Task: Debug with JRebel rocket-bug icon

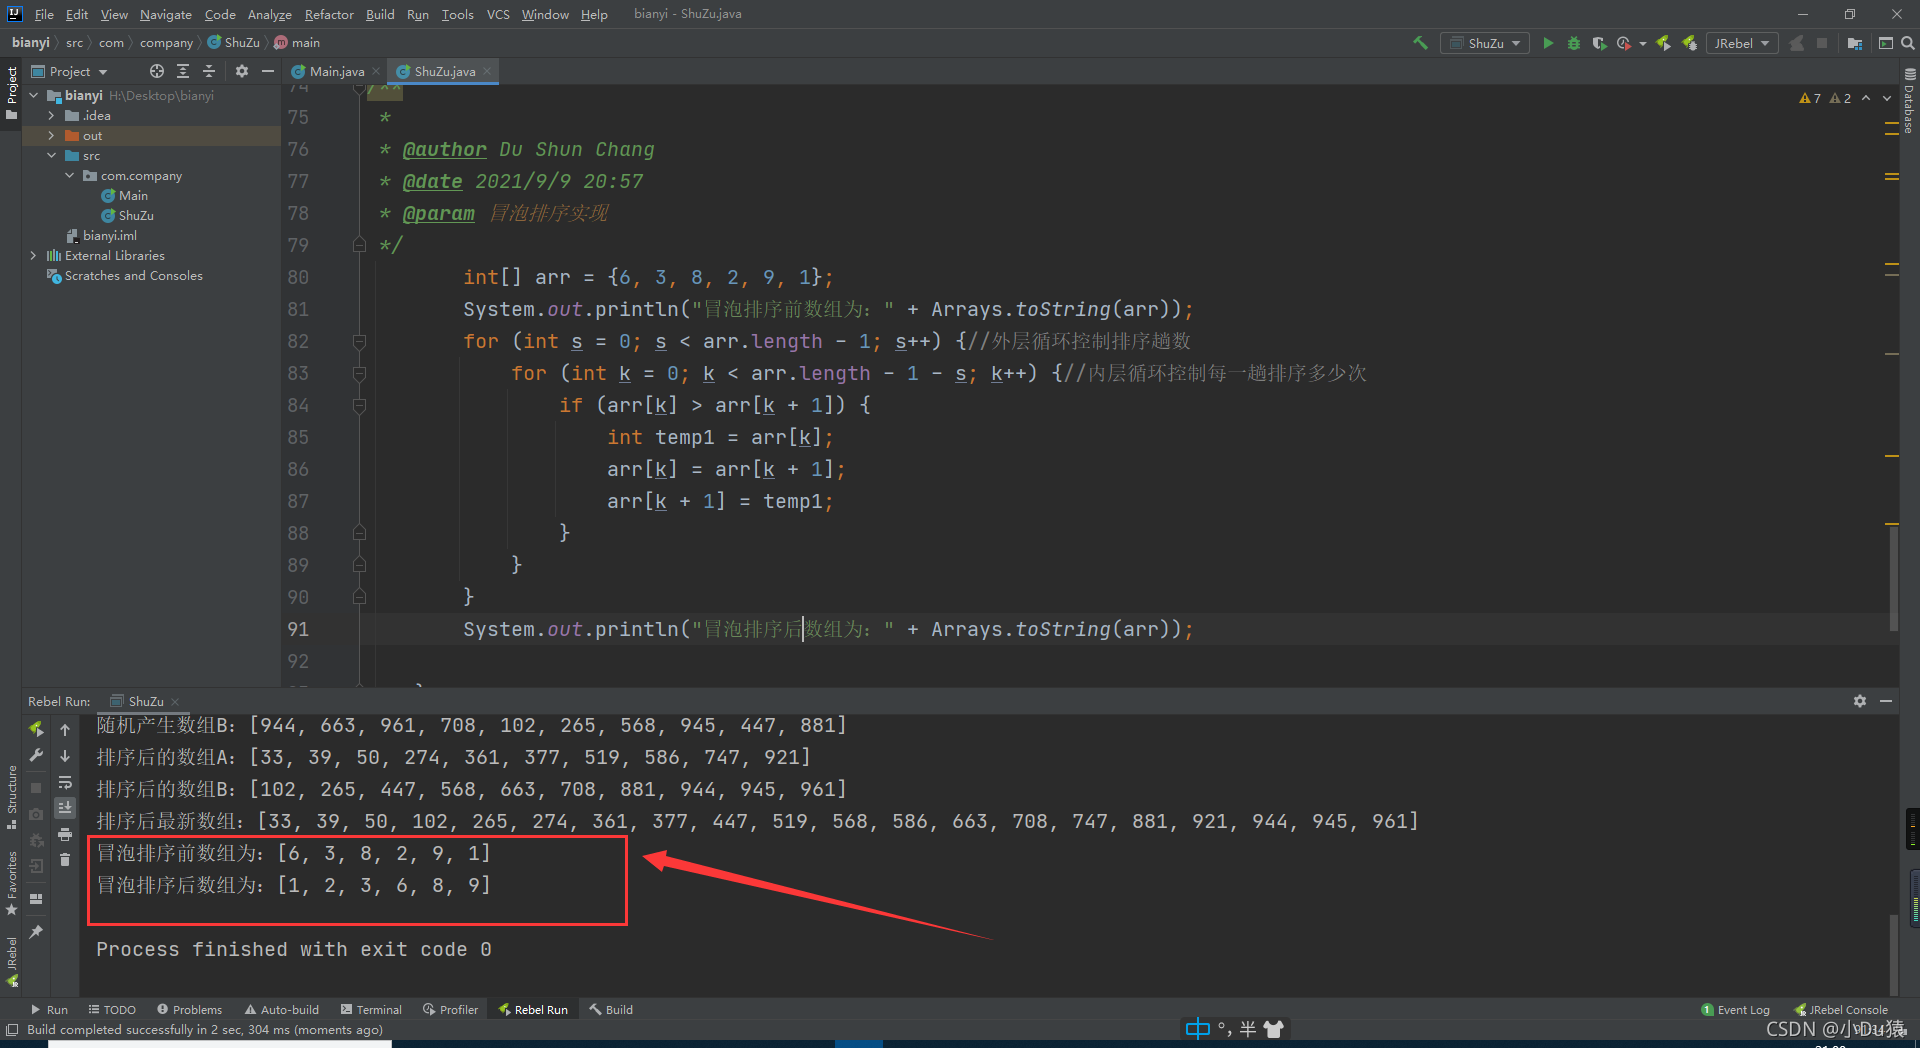Action: [x=1690, y=43]
